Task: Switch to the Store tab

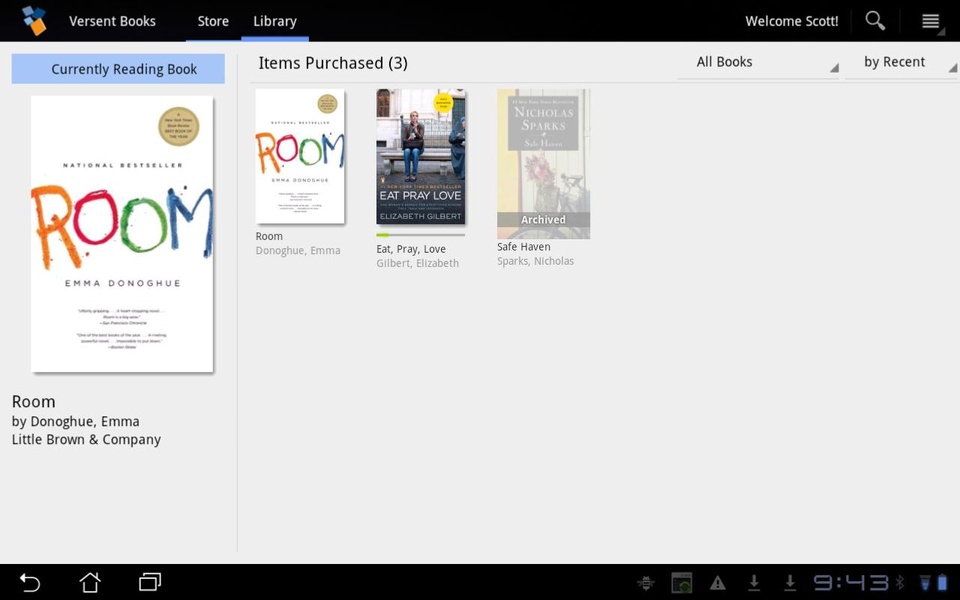Action: (213, 21)
